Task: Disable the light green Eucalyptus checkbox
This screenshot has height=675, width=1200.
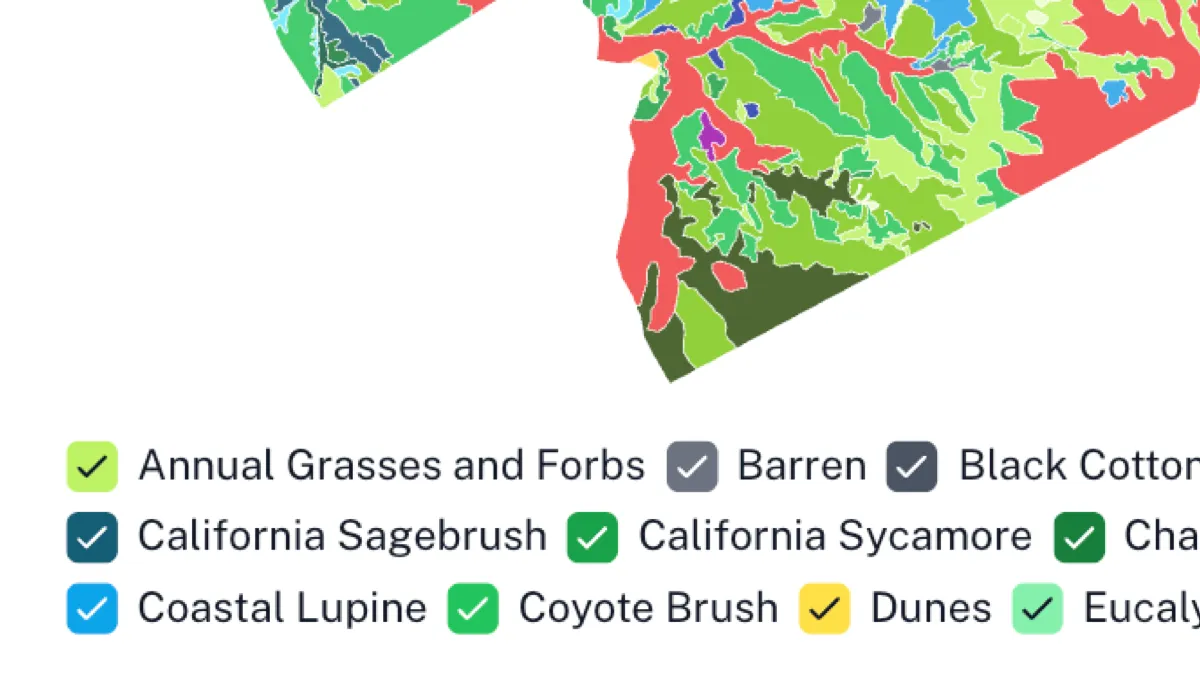Action: (1037, 609)
